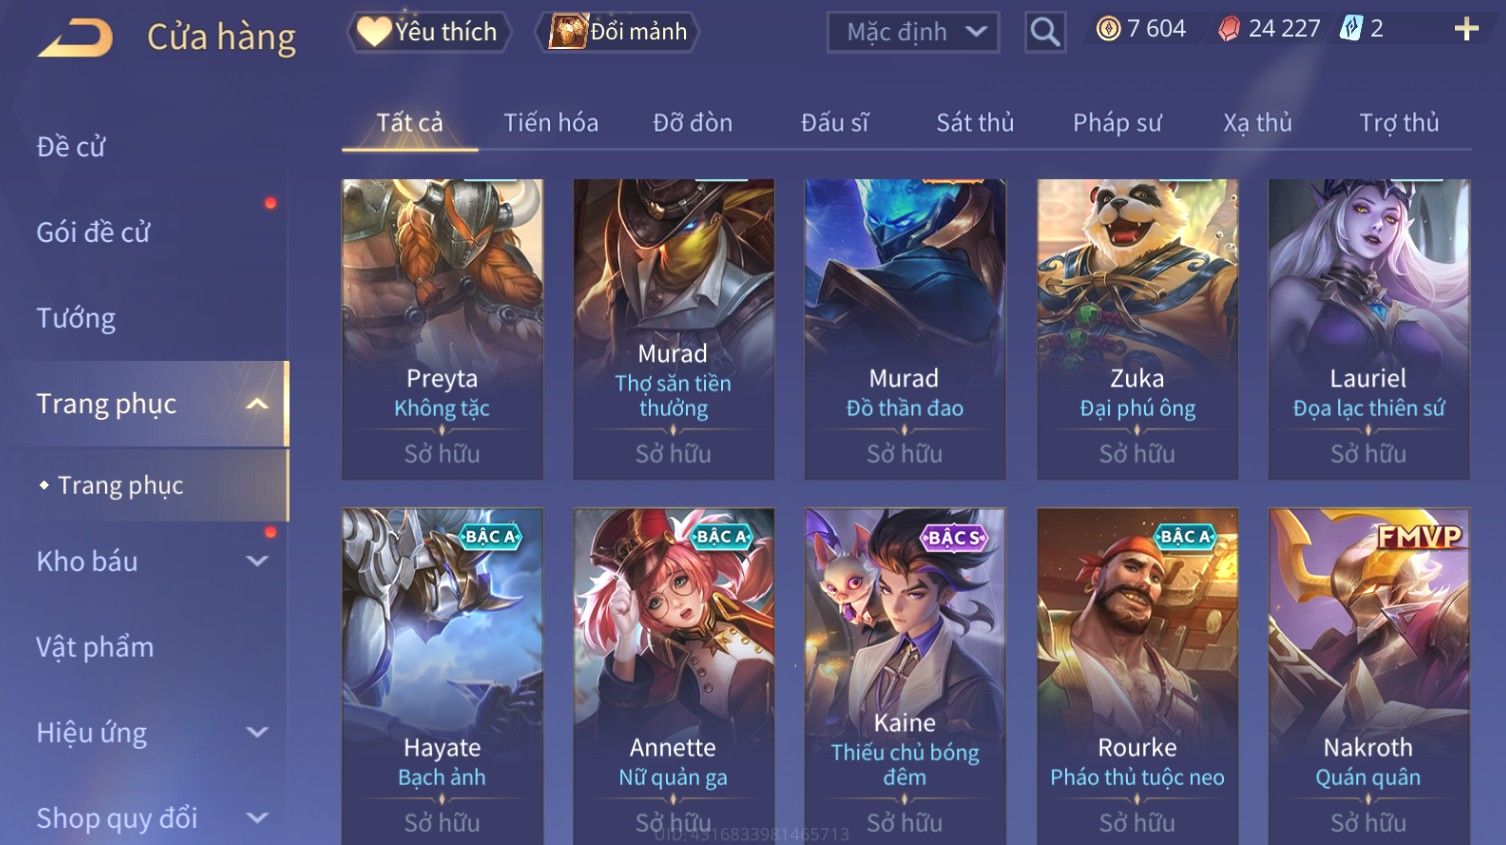Viewport: 1506px width, 845px height.
Task: Open Yêu thích heart favorites
Action: click(x=429, y=32)
